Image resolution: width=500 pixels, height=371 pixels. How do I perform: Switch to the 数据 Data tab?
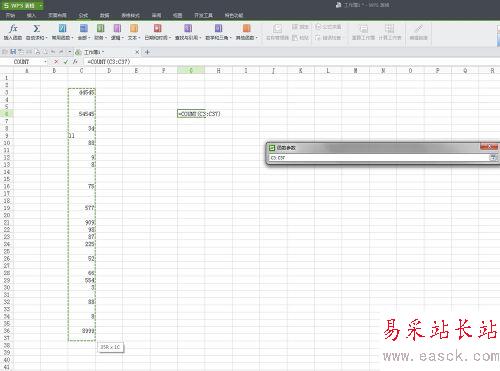click(x=105, y=15)
